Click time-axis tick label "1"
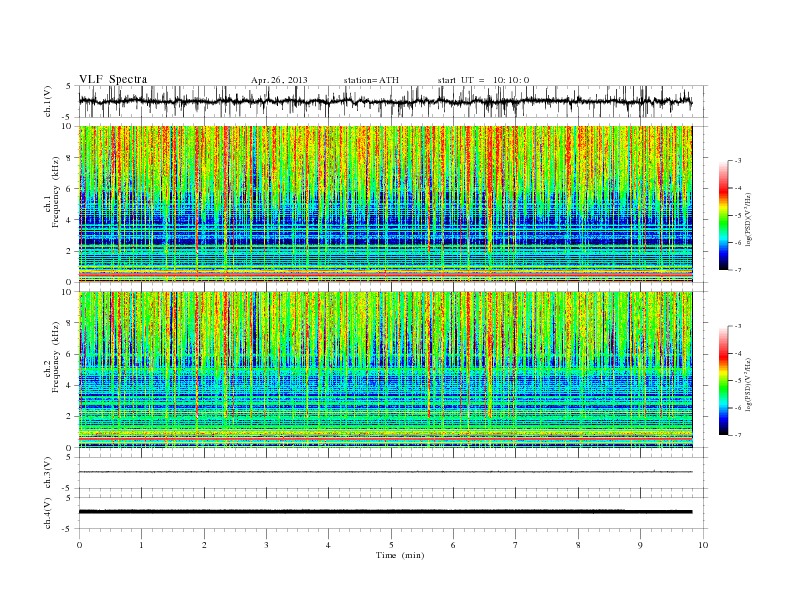This screenshot has height=612, width=792. pos(141,545)
